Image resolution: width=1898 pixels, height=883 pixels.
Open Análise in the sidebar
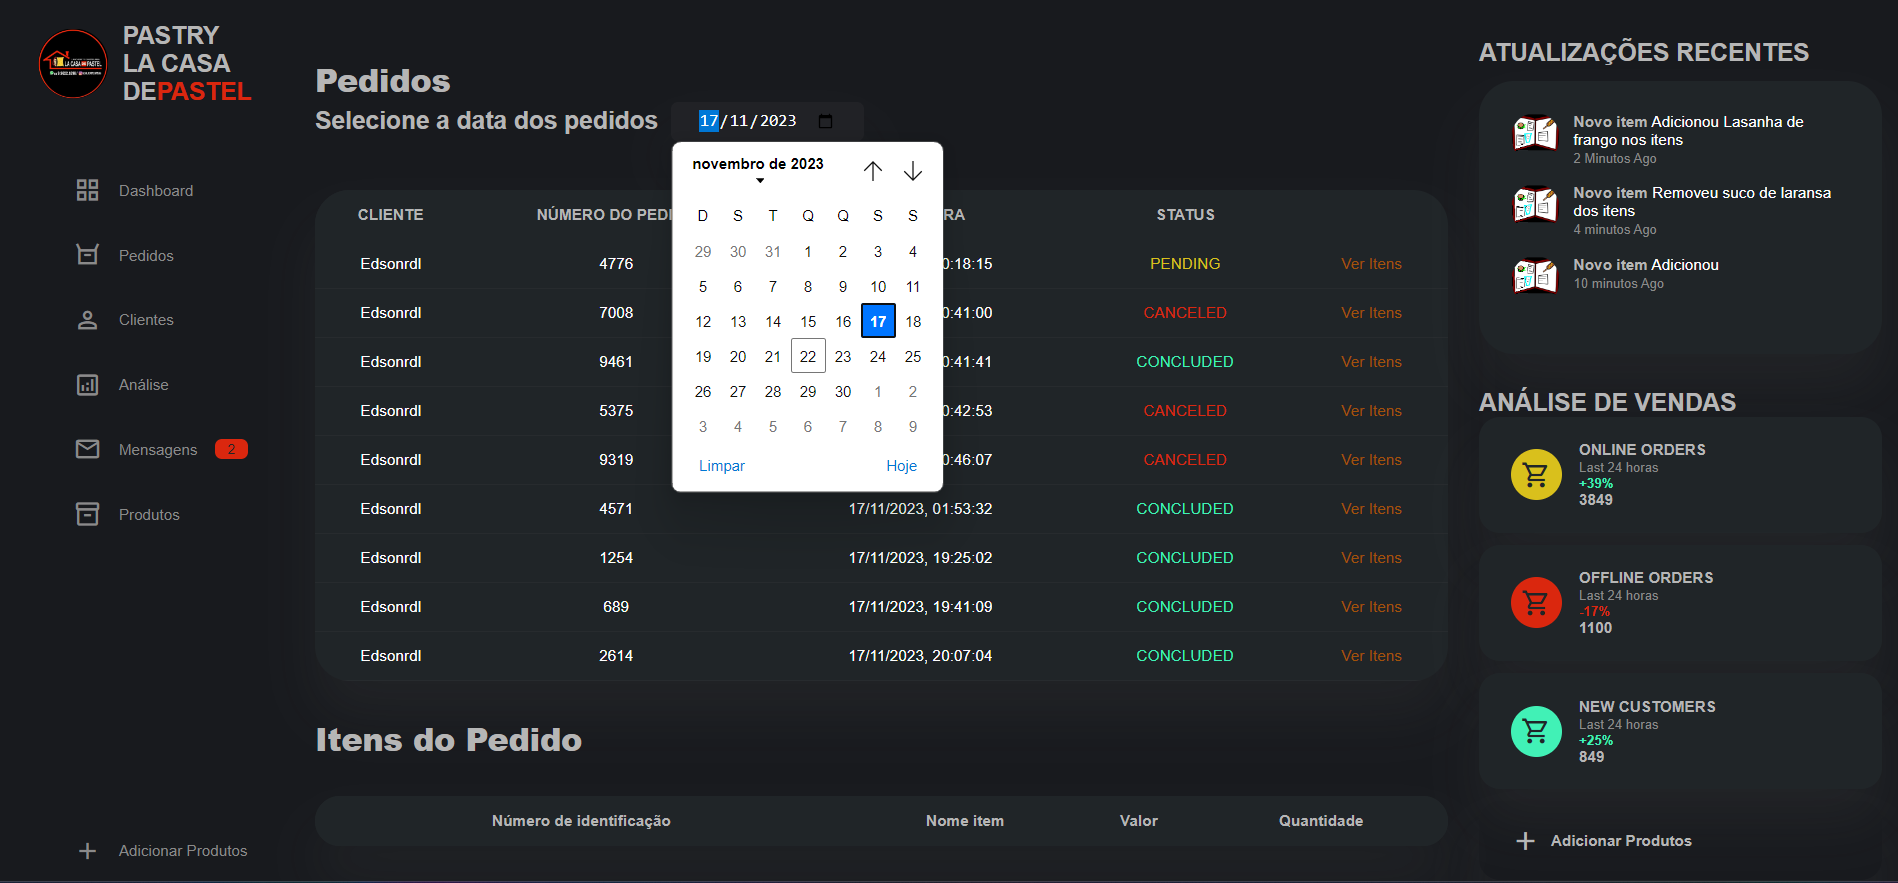point(144,385)
